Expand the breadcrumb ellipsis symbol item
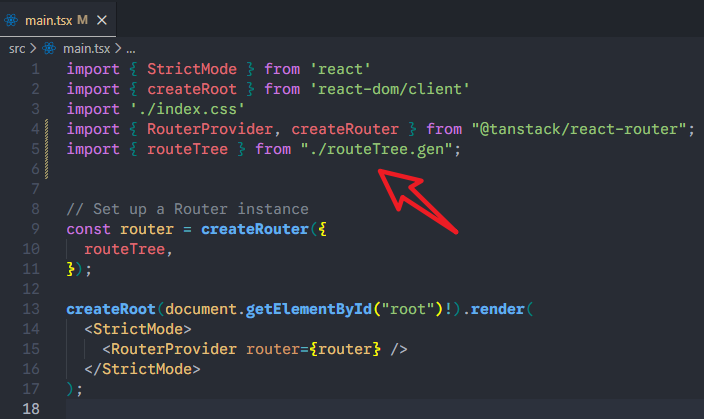 pyautogui.click(x=130, y=47)
